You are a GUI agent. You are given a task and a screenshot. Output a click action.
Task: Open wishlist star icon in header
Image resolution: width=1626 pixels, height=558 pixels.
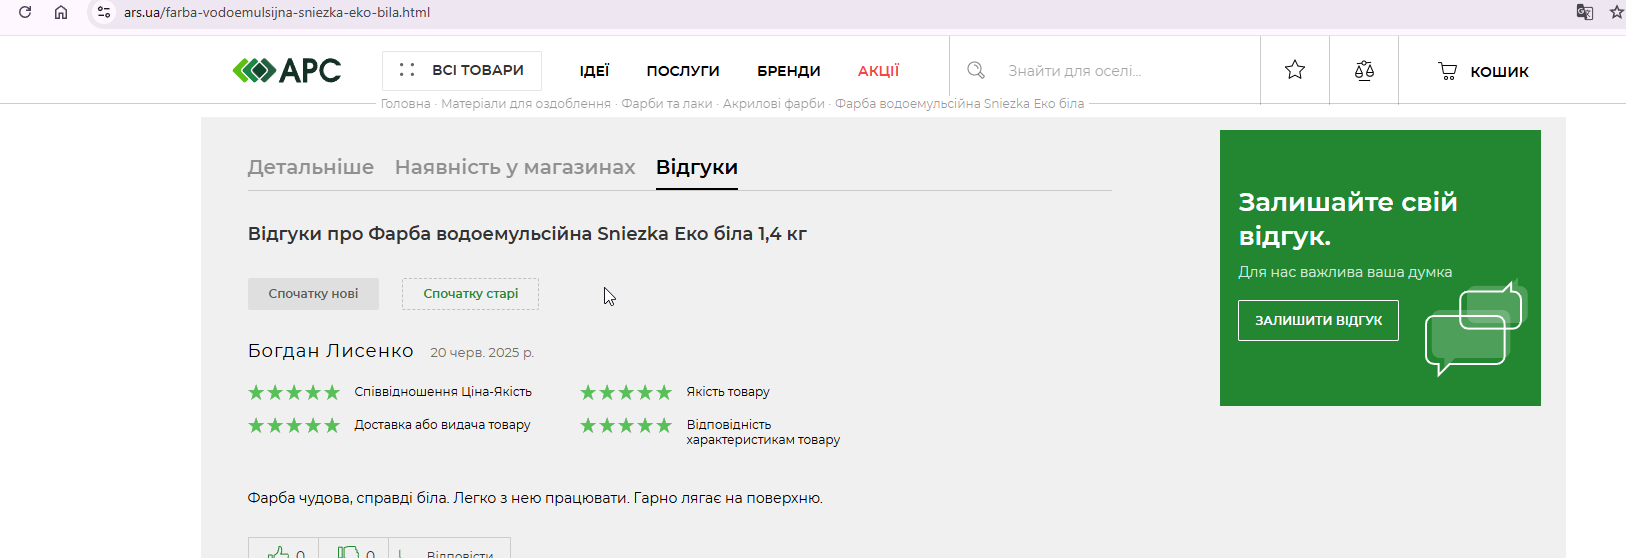1295,70
